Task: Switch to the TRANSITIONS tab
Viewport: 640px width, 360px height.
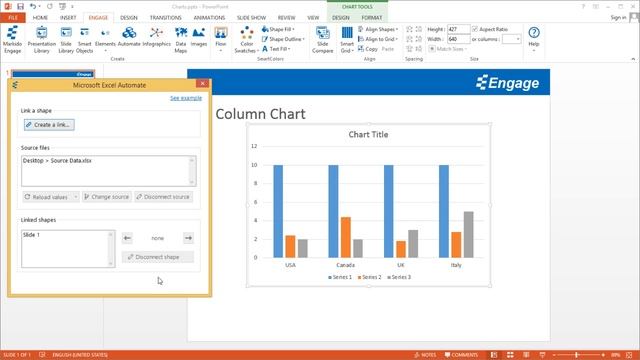Action: point(165,18)
